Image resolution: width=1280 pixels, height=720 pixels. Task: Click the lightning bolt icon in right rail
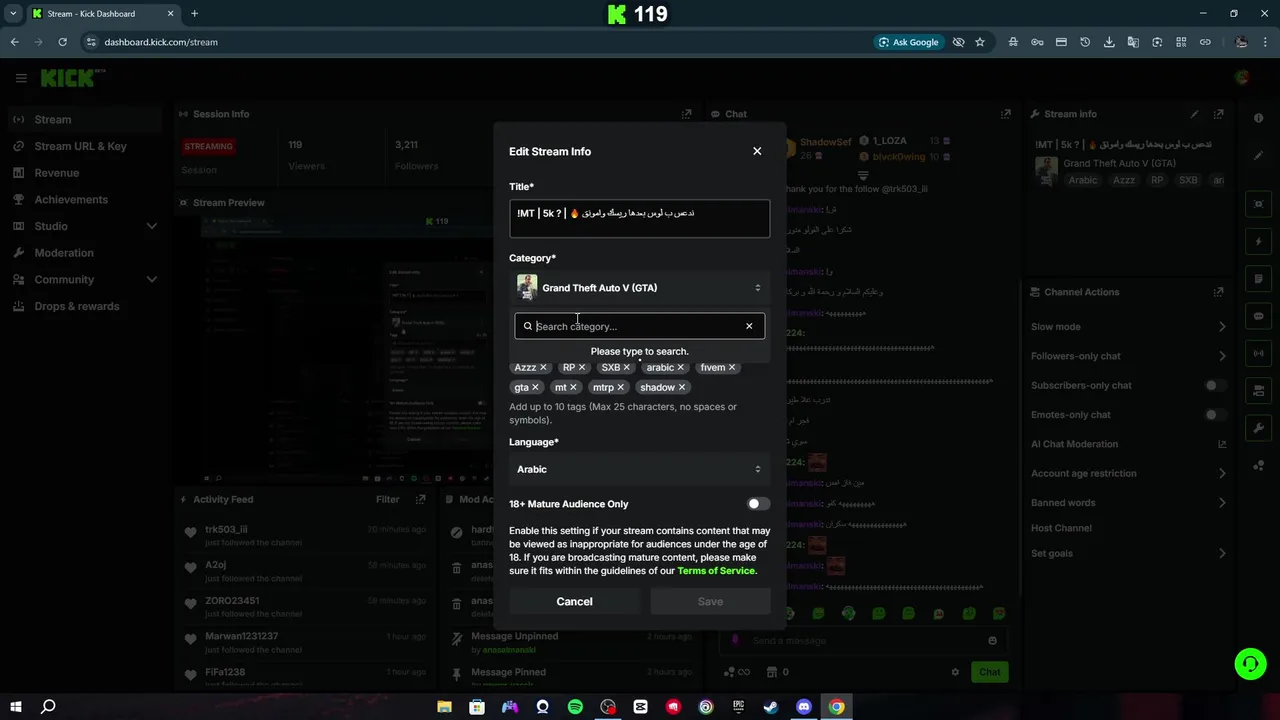pyautogui.click(x=1259, y=242)
